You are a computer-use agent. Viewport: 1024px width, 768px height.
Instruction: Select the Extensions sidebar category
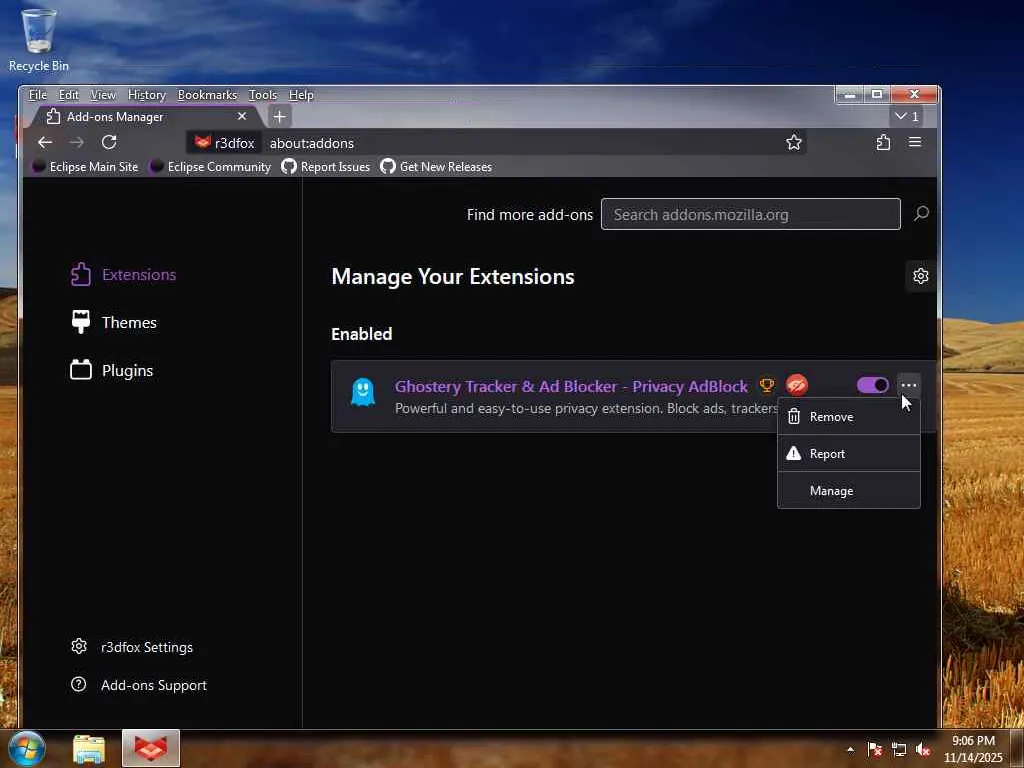pos(123,274)
